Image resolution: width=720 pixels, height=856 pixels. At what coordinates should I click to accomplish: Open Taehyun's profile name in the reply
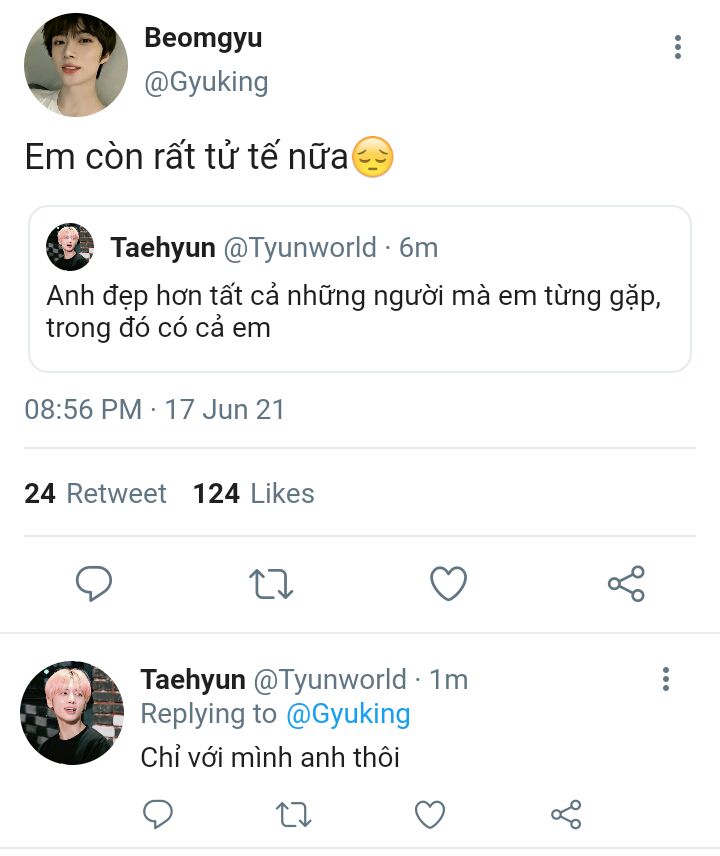[x=193, y=680]
